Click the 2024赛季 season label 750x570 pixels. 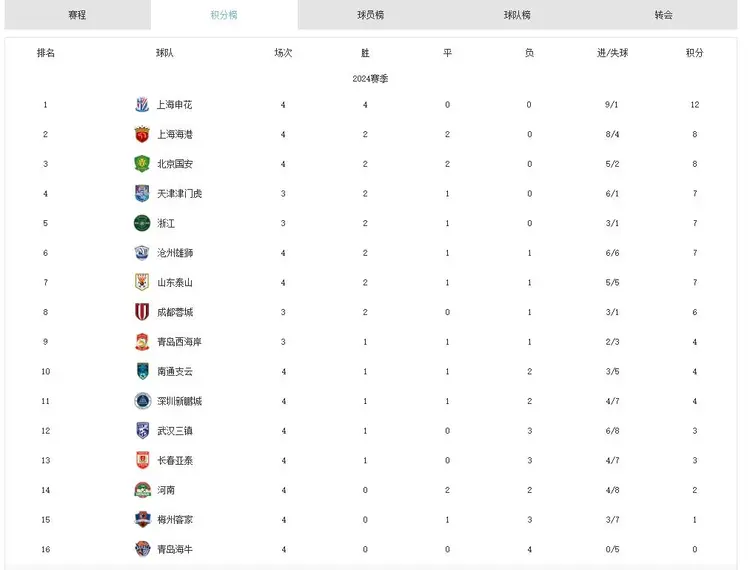pyautogui.click(x=370, y=78)
